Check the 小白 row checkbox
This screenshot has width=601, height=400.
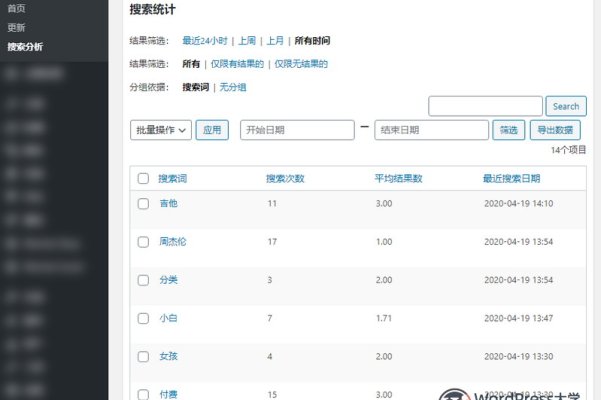point(143,318)
